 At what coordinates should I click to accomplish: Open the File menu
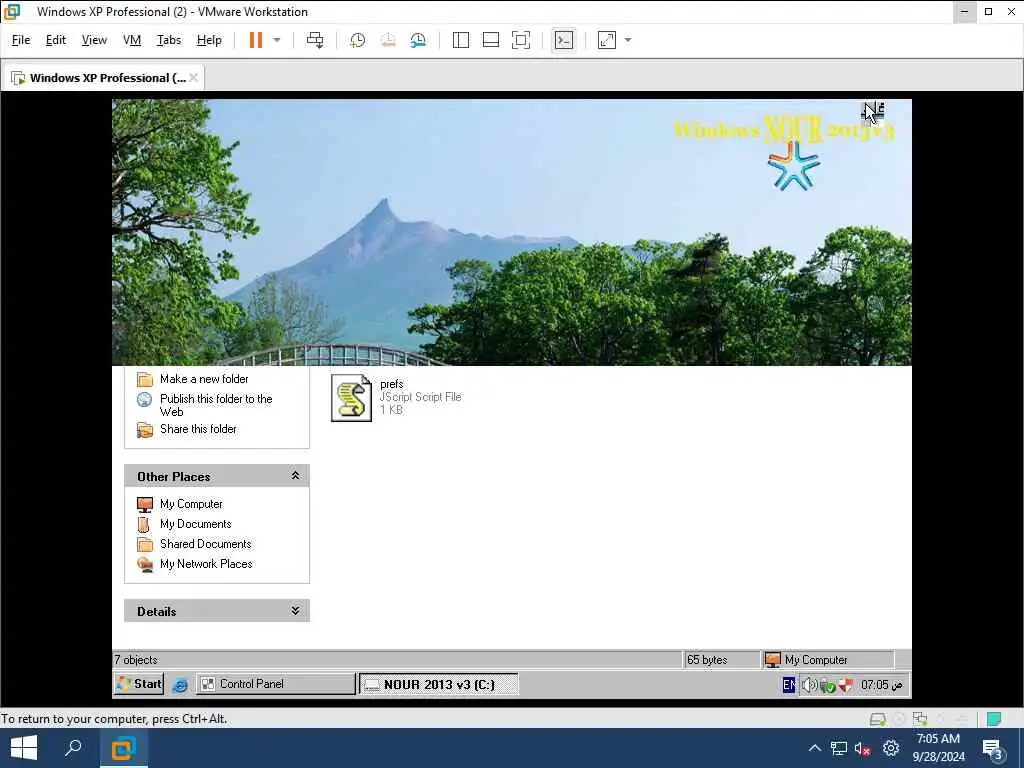pyautogui.click(x=21, y=40)
